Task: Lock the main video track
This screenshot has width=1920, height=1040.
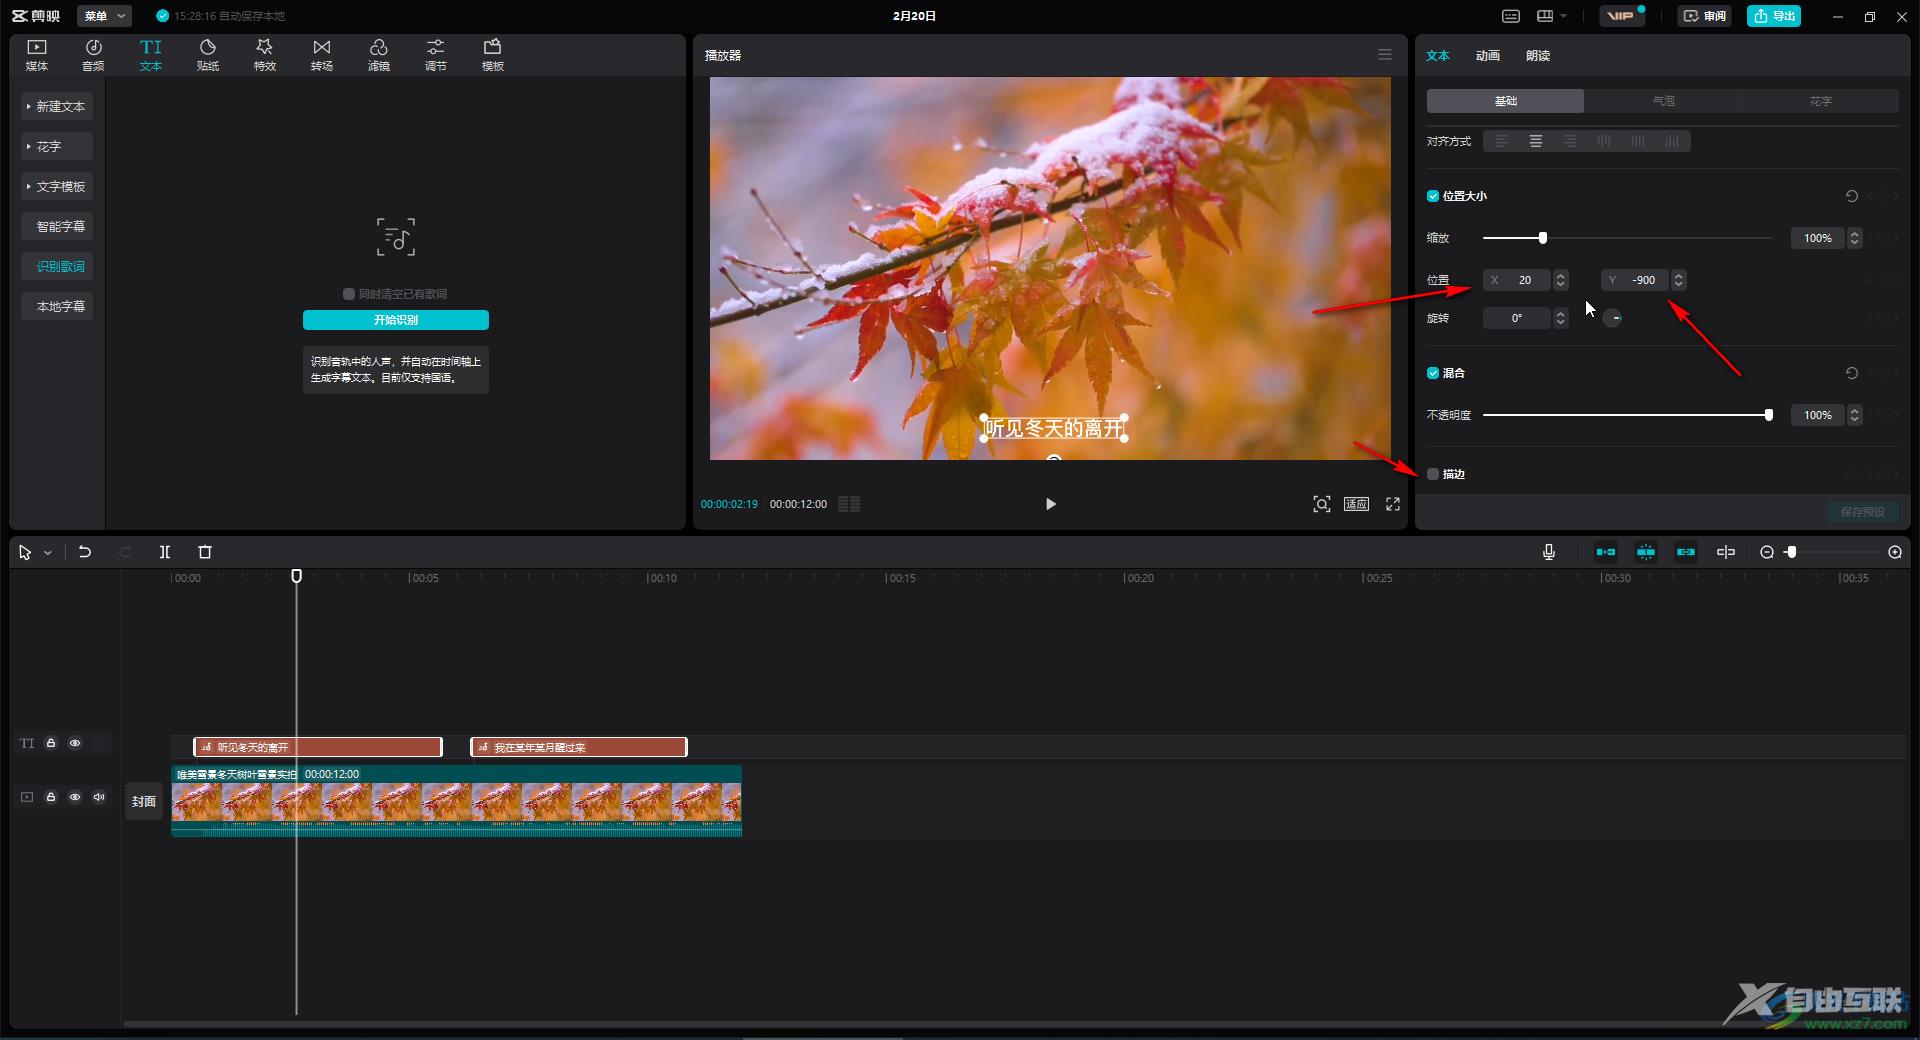Action: point(51,797)
